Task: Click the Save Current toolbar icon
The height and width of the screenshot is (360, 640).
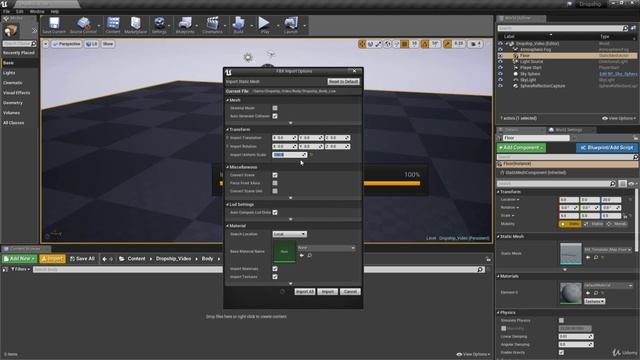Action: pyautogui.click(x=54, y=25)
